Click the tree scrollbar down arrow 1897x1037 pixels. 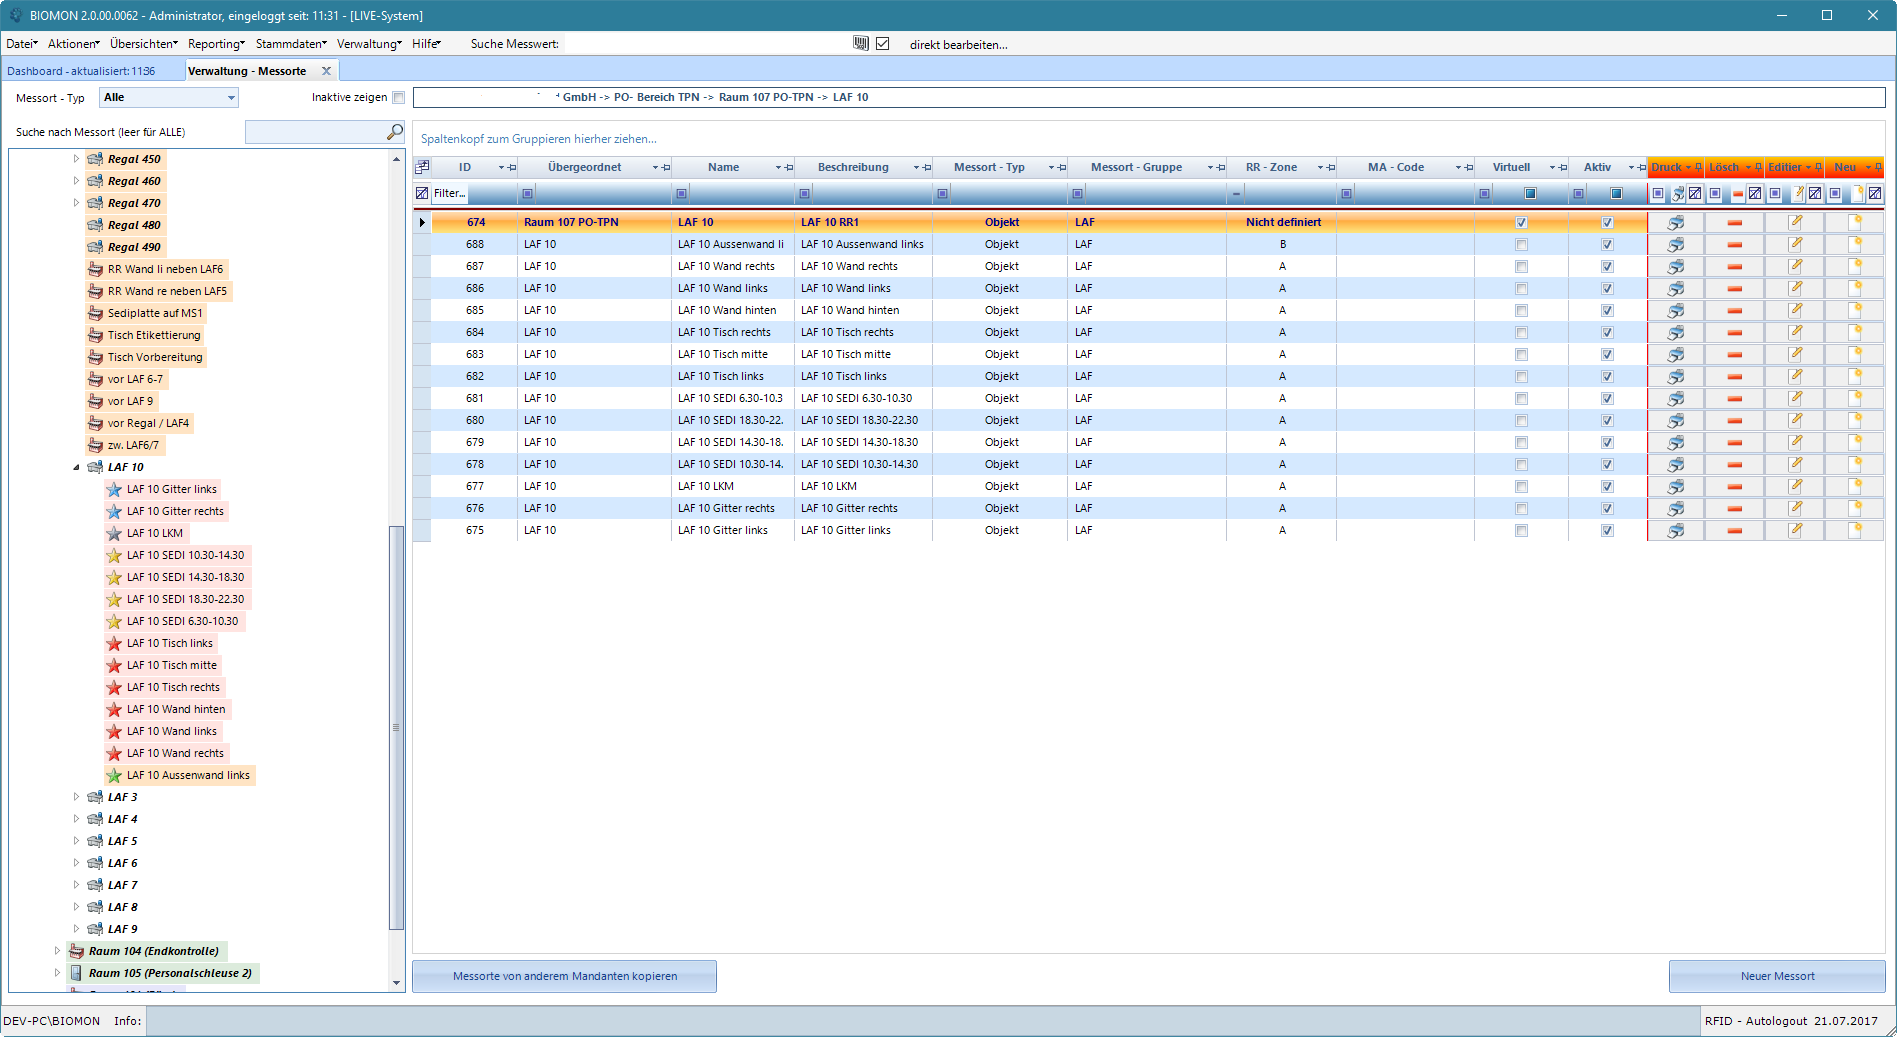tap(396, 983)
